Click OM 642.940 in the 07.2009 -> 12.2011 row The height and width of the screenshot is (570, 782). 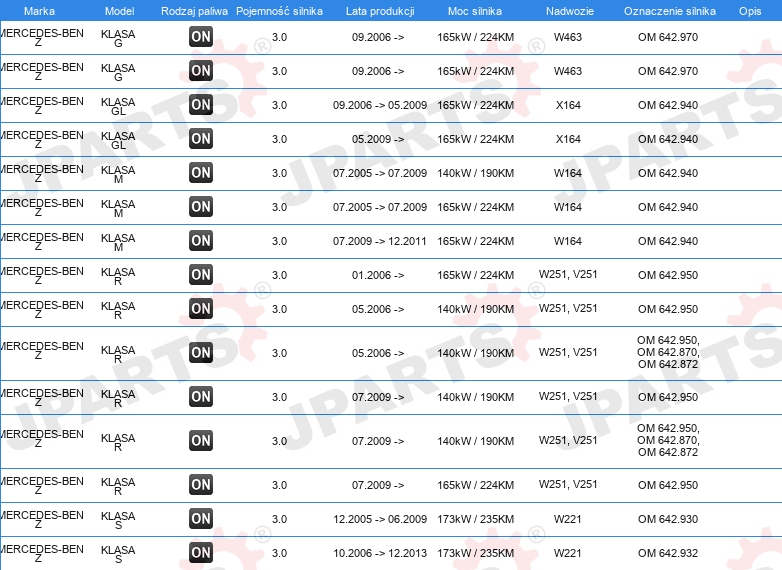[x=668, y=241]
